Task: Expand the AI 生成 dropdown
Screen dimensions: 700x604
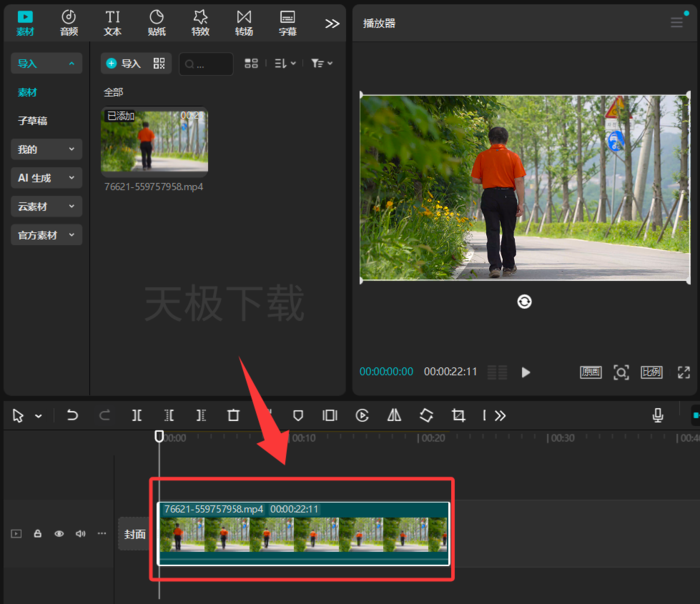Action: pyautogui.click(x=46, y=178)
